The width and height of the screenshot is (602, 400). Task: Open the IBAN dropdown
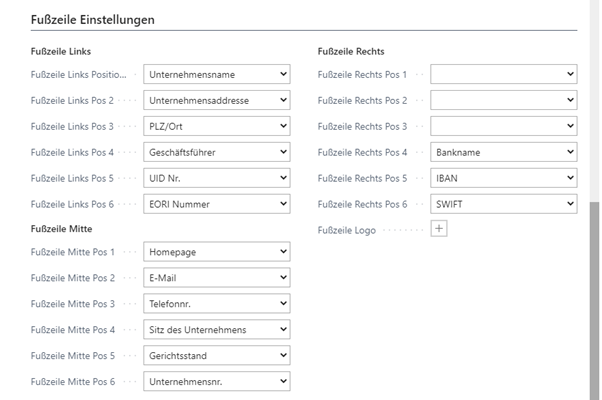tap(504, 178)
